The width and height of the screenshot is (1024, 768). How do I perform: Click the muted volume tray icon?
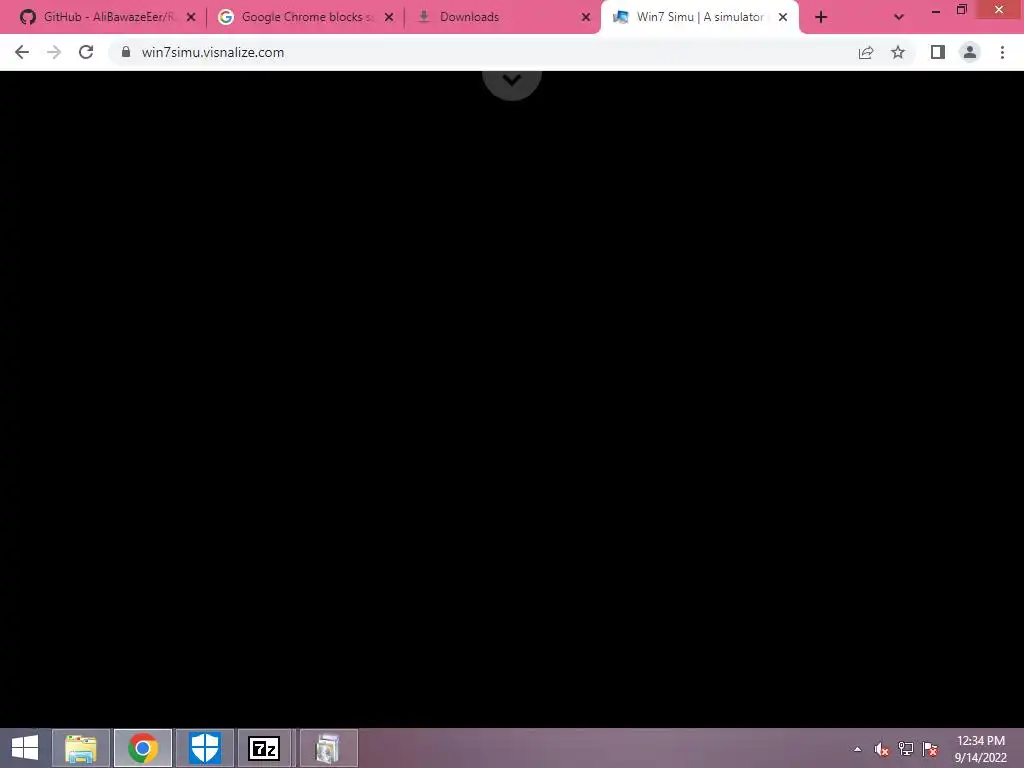(x=882, y=749)
